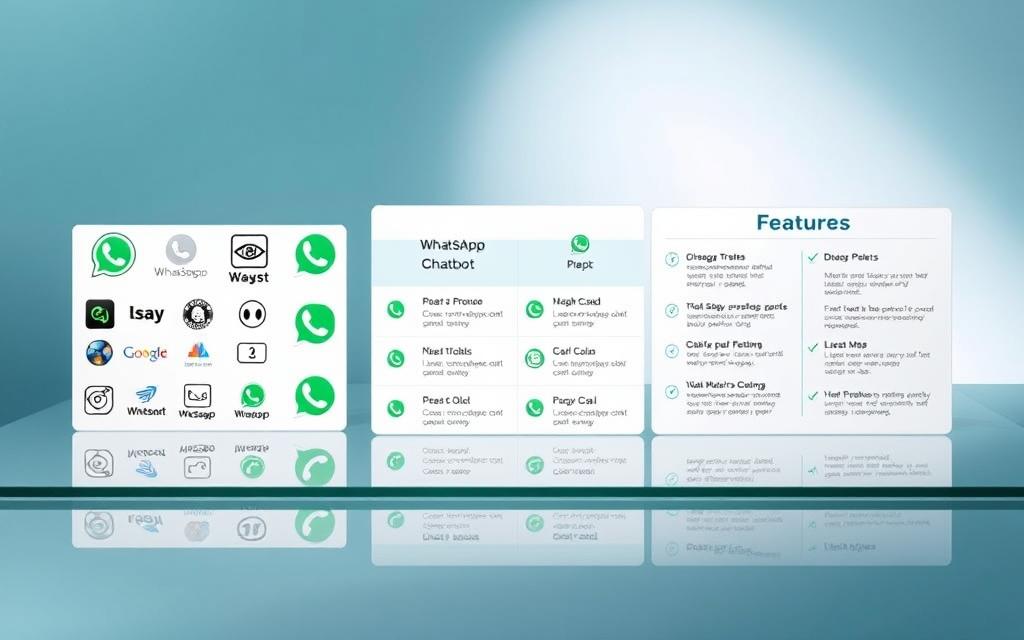The width and height of the screenshot is (1024, 640).
Task: Click the outlined WhatsApp logo beside the gray phone icon
Action: click(114, 255)
